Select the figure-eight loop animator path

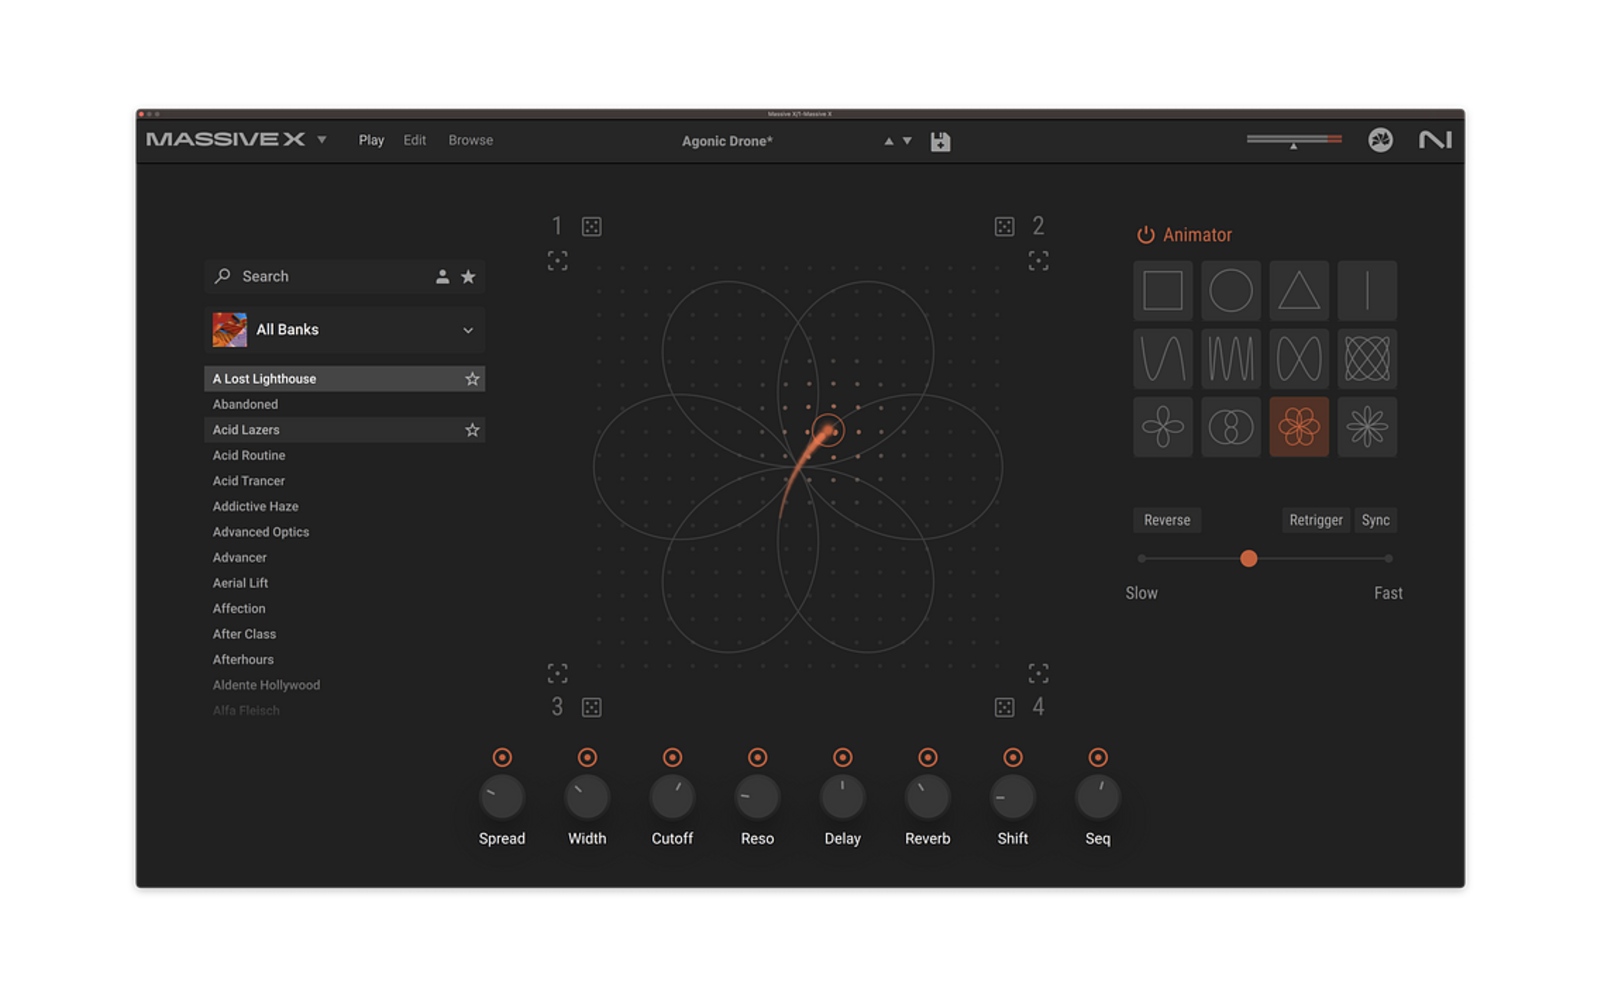click(1299, 359)
